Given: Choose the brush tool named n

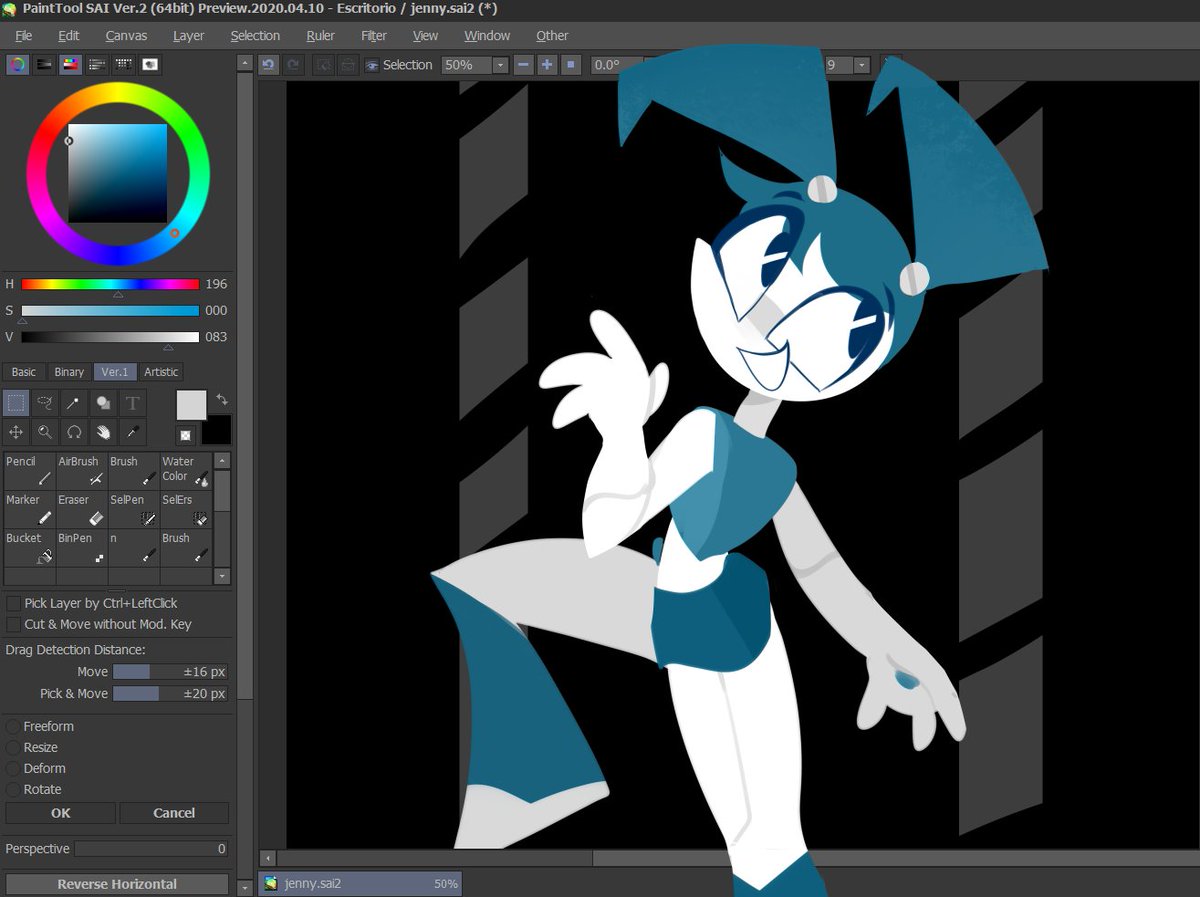Looking at the screenshot, I should (134, 547).
